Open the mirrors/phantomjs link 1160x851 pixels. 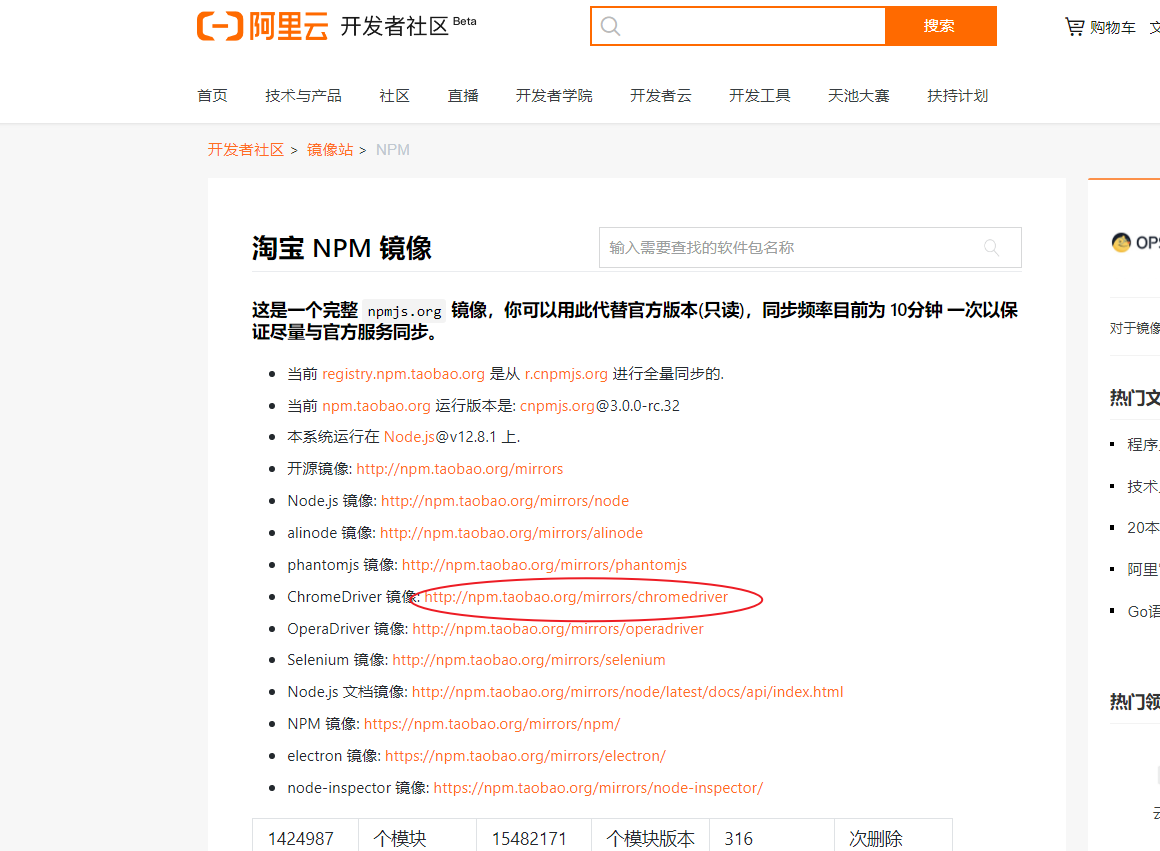click(x=544, y=565)
